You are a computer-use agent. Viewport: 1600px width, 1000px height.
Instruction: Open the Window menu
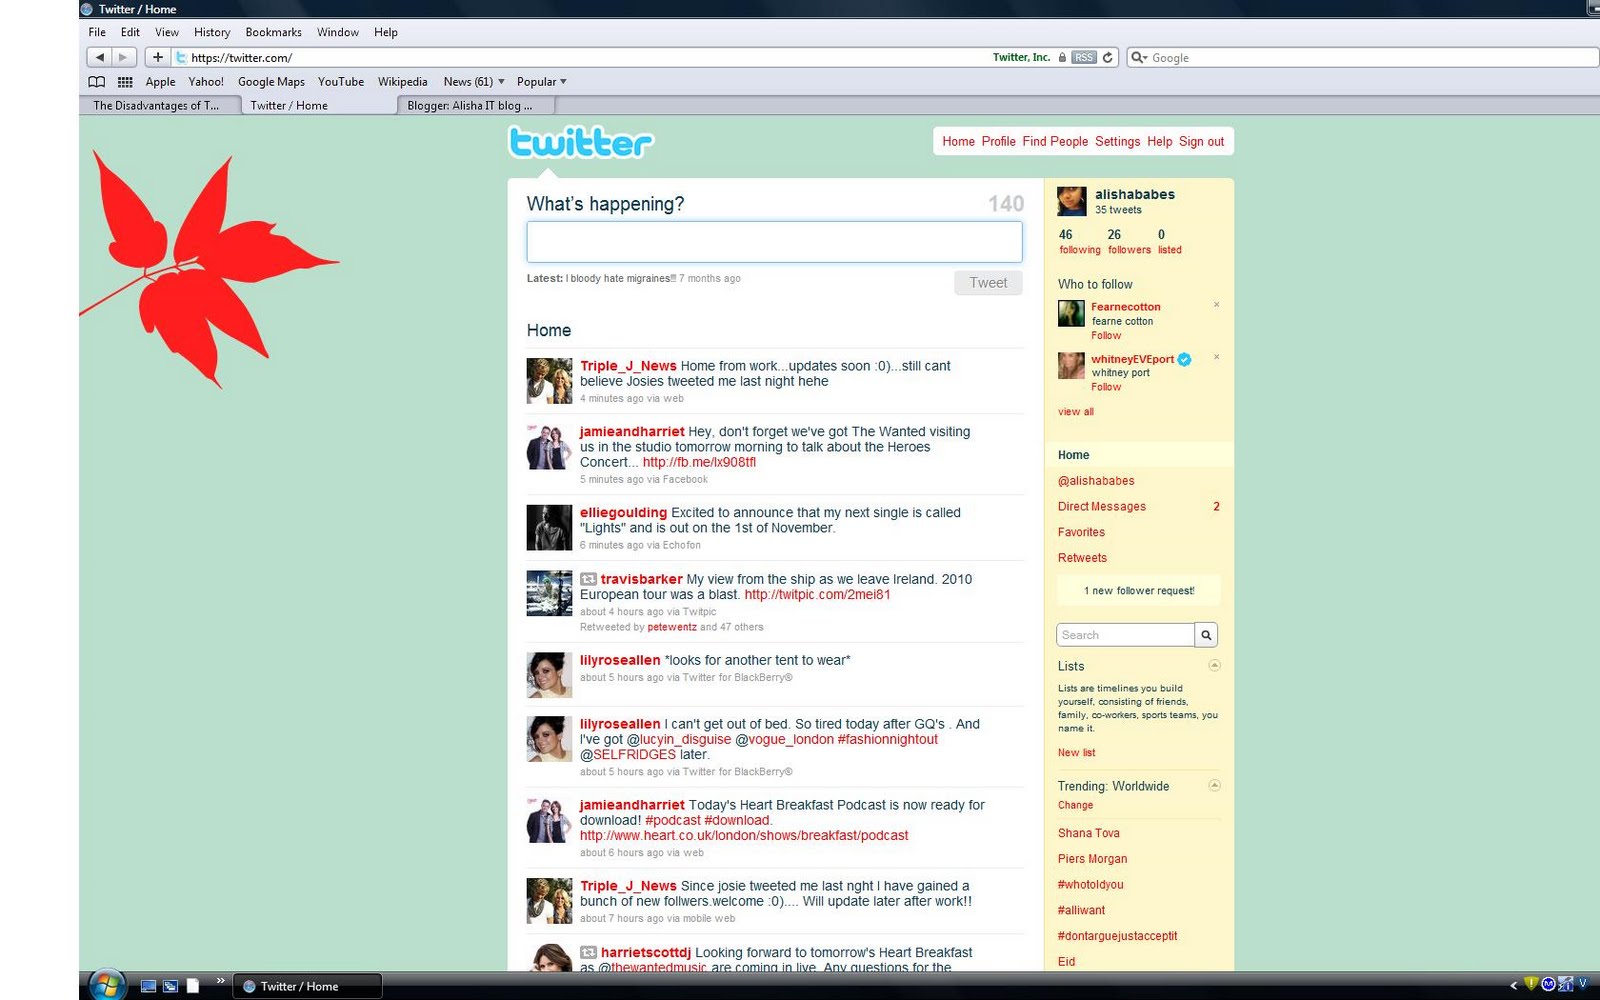(x=338, y=32)
